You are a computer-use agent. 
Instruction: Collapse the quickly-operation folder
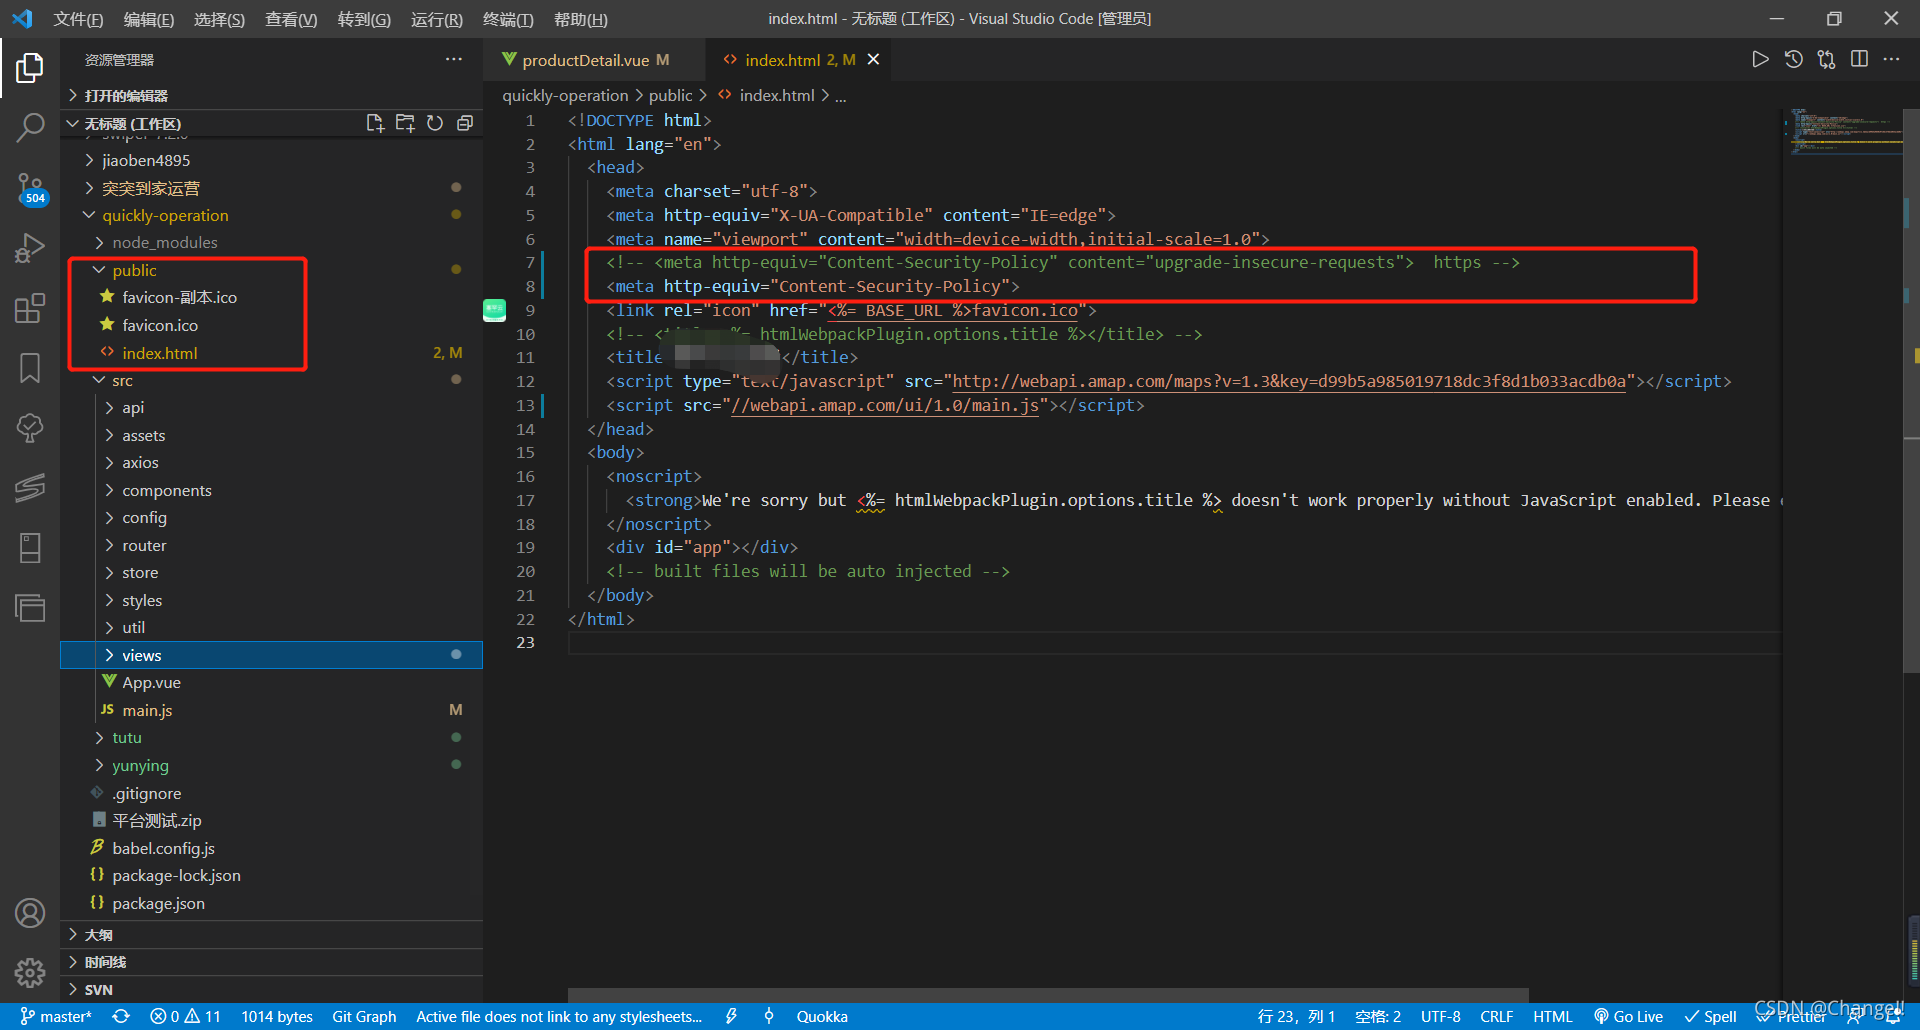pos(271,215)
